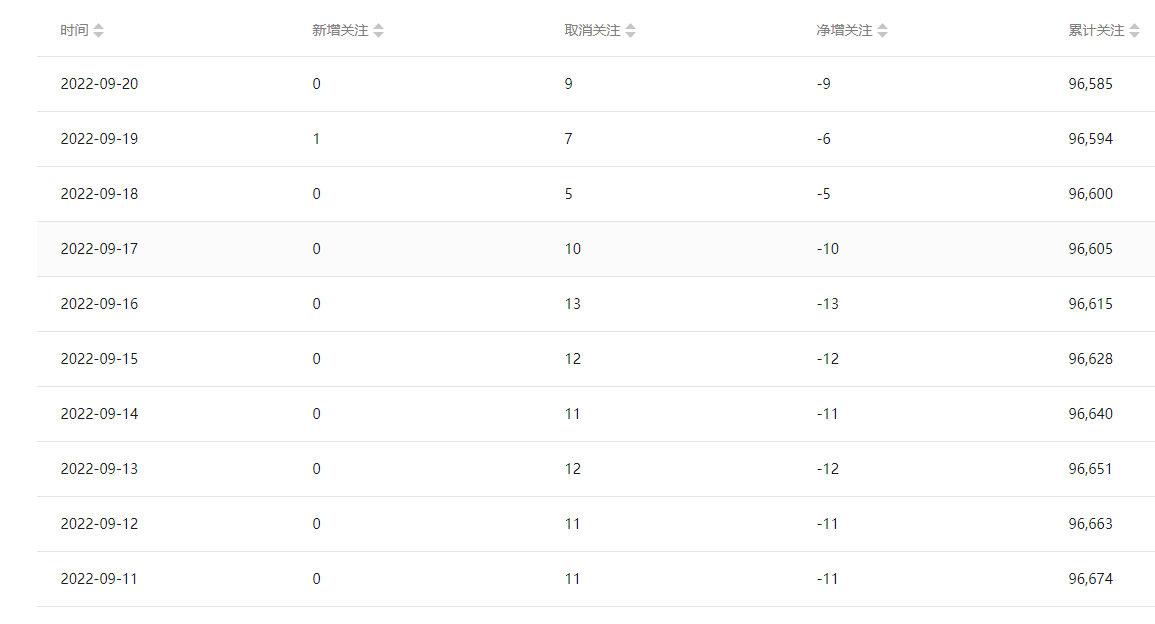This screenshot has width=1155, height=624.
Task: Click the cumulative value 96,585
Action: (1090, 84)
